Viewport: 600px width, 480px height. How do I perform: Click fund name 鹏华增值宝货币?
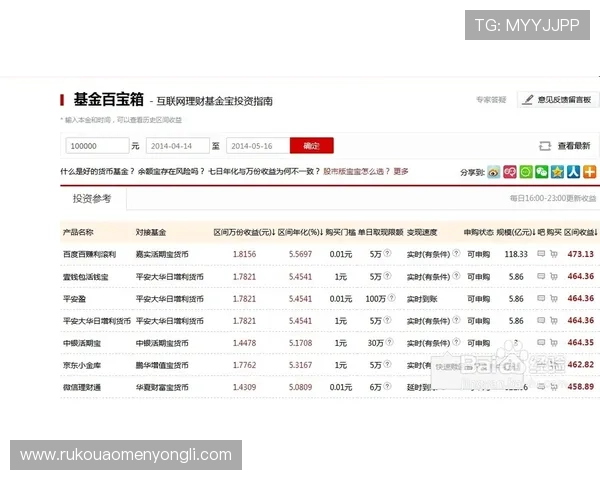point(162,366)
